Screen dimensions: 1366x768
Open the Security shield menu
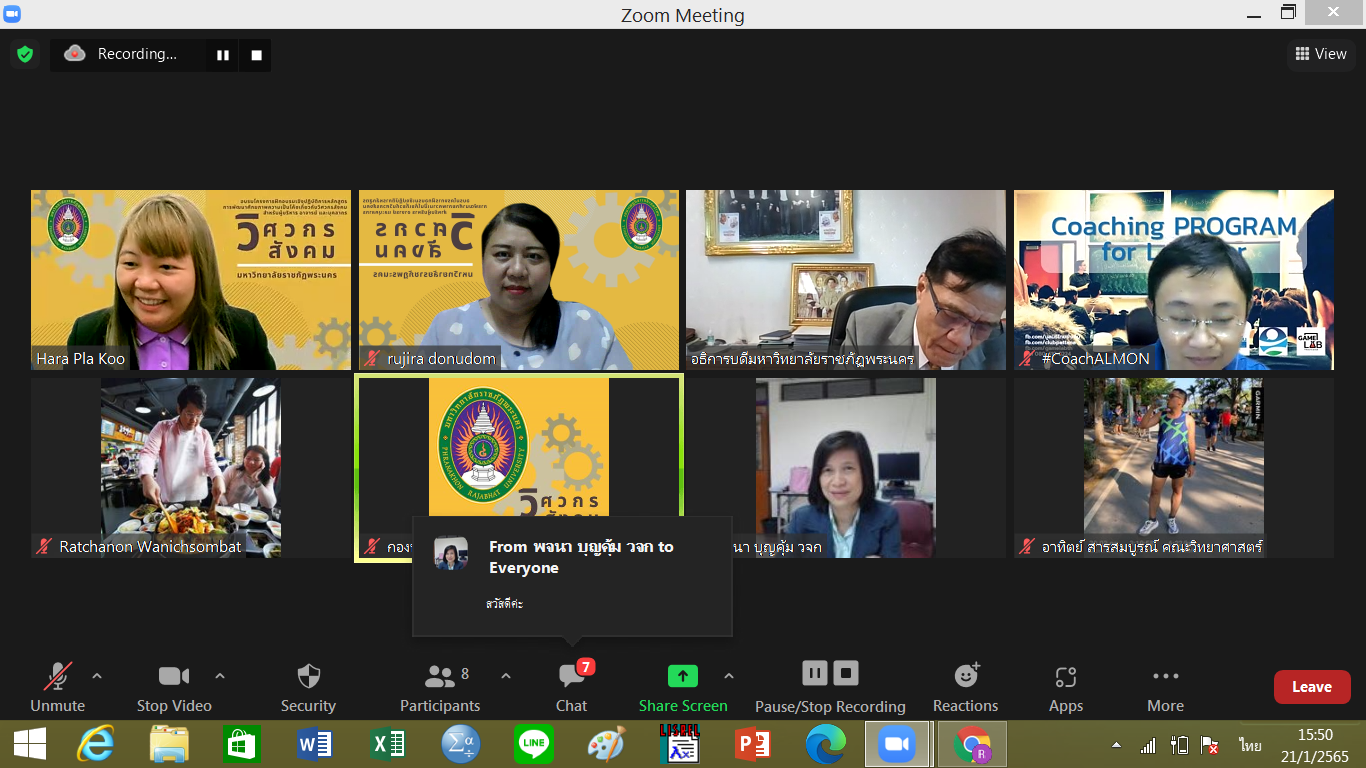308,688
